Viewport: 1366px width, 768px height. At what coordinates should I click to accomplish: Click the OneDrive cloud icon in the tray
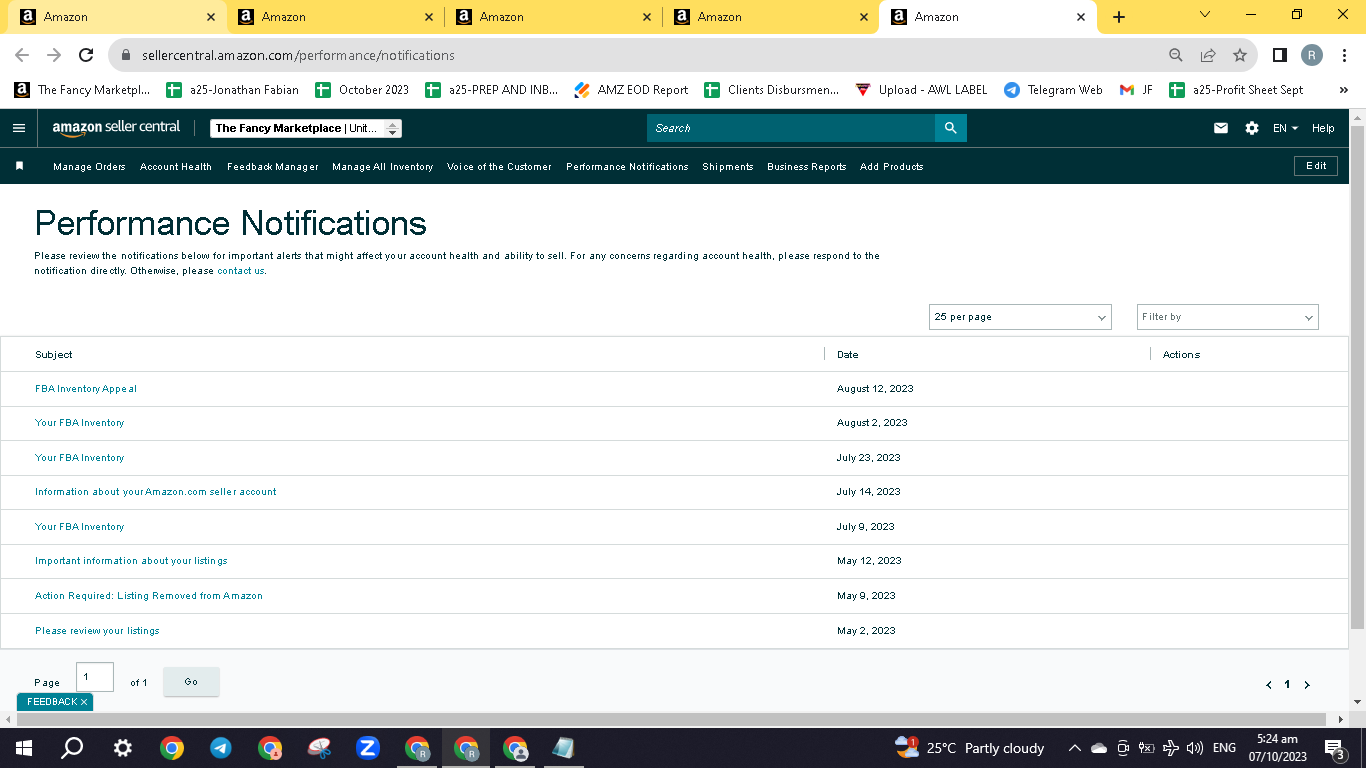tap(1099, 748)
